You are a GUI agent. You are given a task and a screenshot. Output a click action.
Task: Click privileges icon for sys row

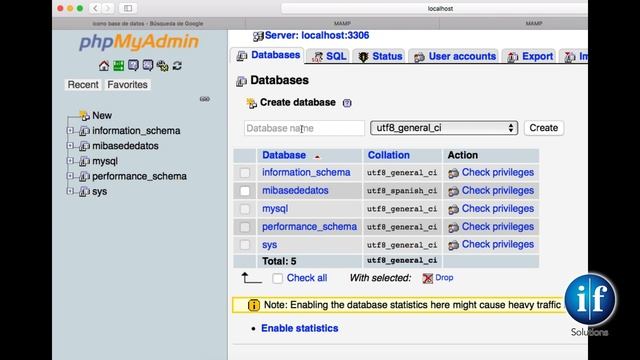pos(453,245)
